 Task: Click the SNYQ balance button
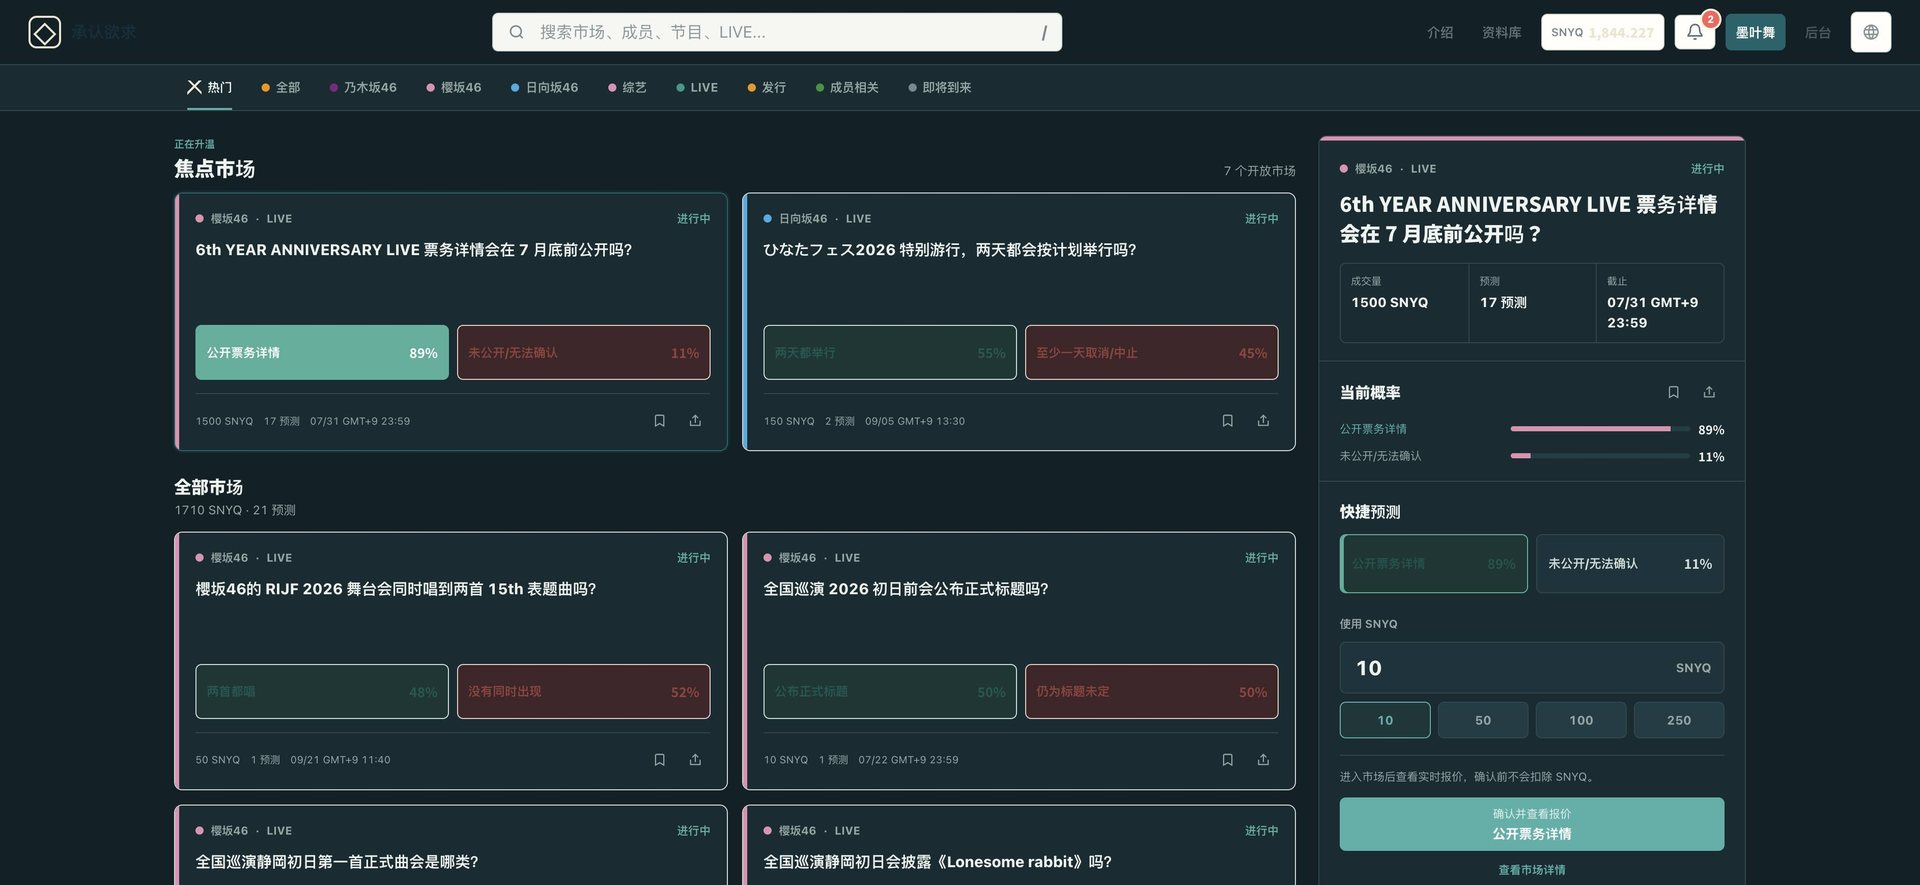coord(1602,32)
